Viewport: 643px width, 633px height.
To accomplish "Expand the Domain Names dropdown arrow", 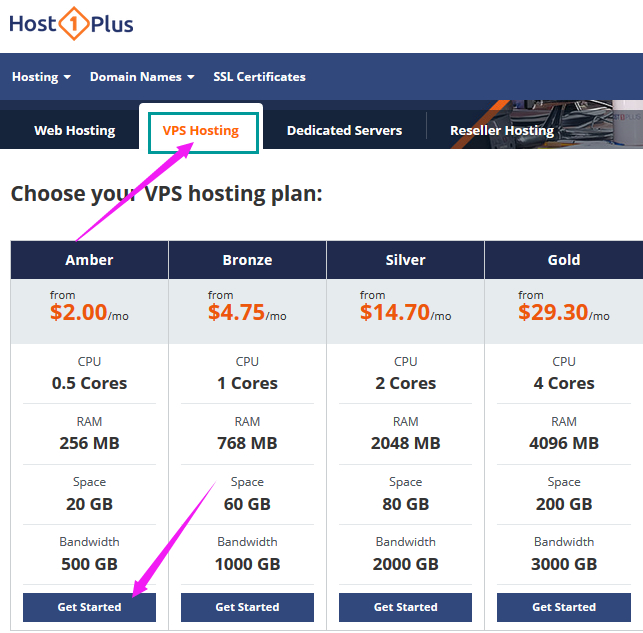I will (191, 77).
